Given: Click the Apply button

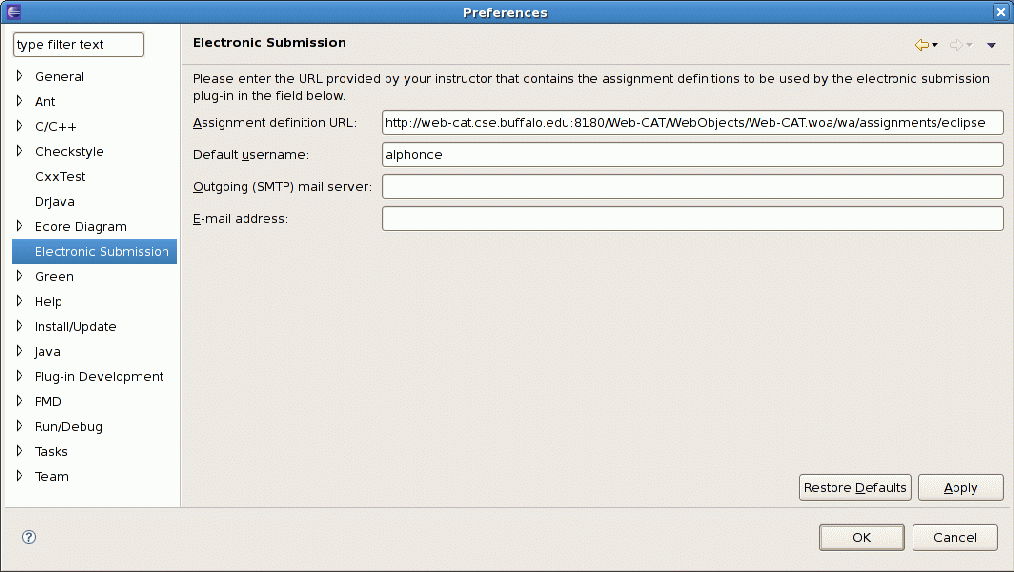Looking at the screenshot, I should click(x=960, y=487).
